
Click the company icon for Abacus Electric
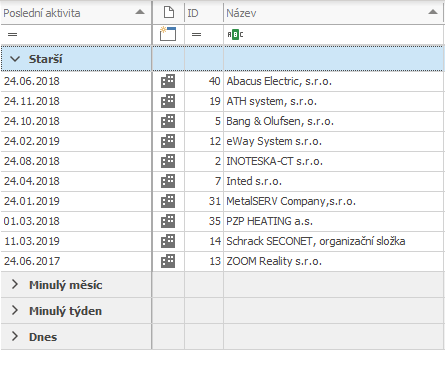(x=168, y=81)
